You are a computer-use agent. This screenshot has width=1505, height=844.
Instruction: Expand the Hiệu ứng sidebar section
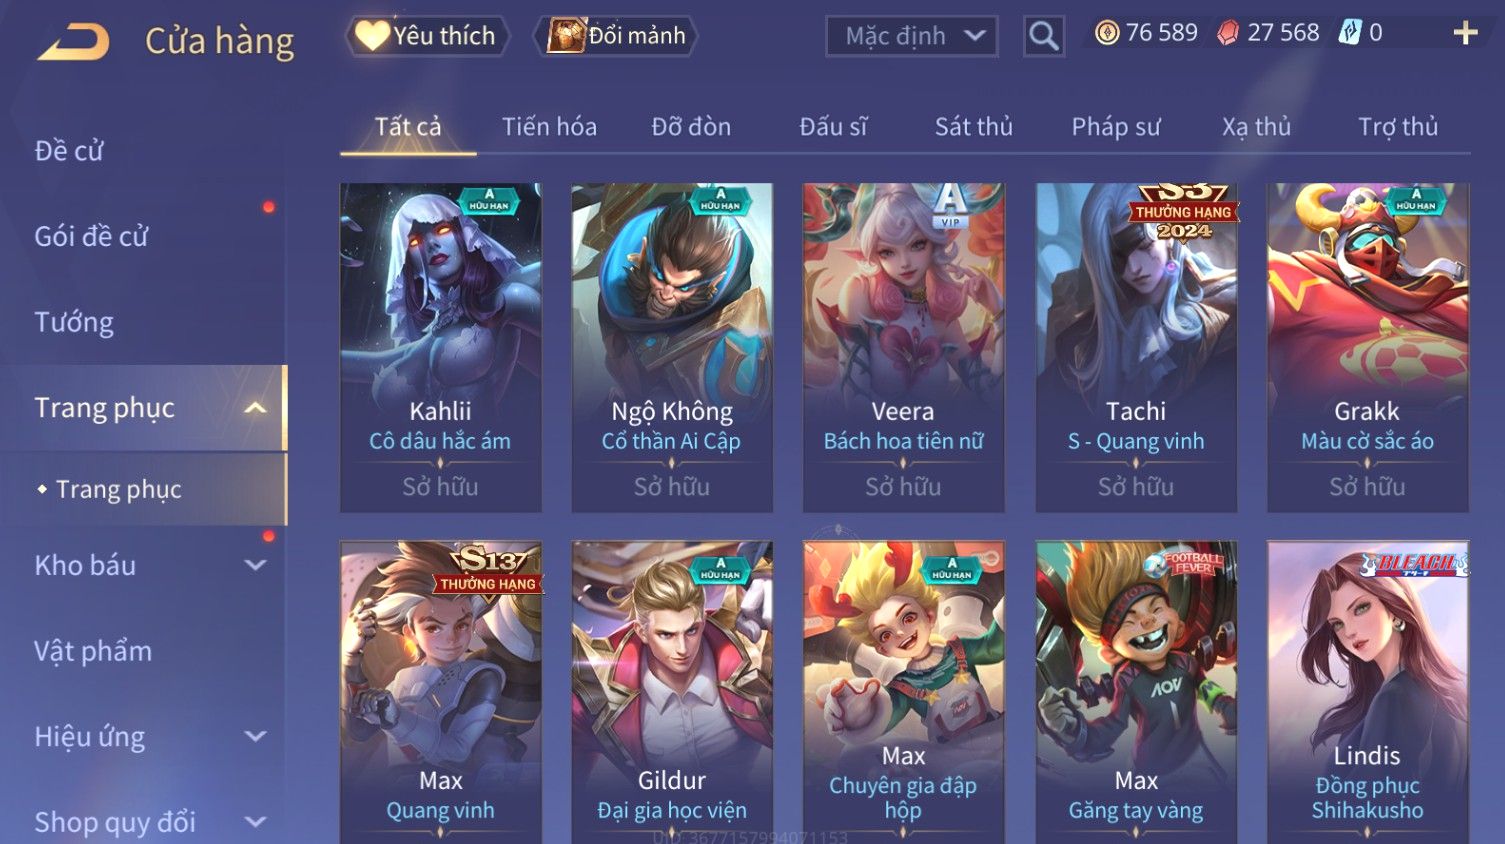point(256,737)
